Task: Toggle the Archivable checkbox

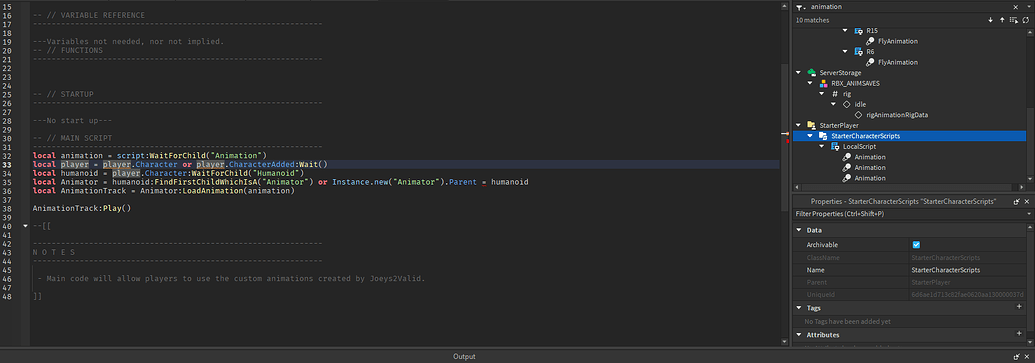Action: pos(916,244)
